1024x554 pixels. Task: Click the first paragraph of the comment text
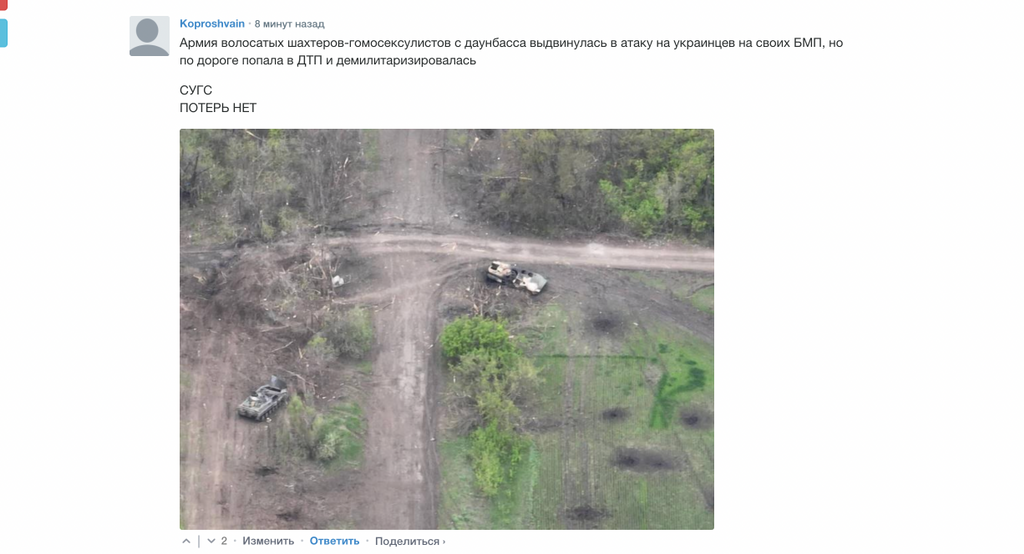(x=511, y=52)
